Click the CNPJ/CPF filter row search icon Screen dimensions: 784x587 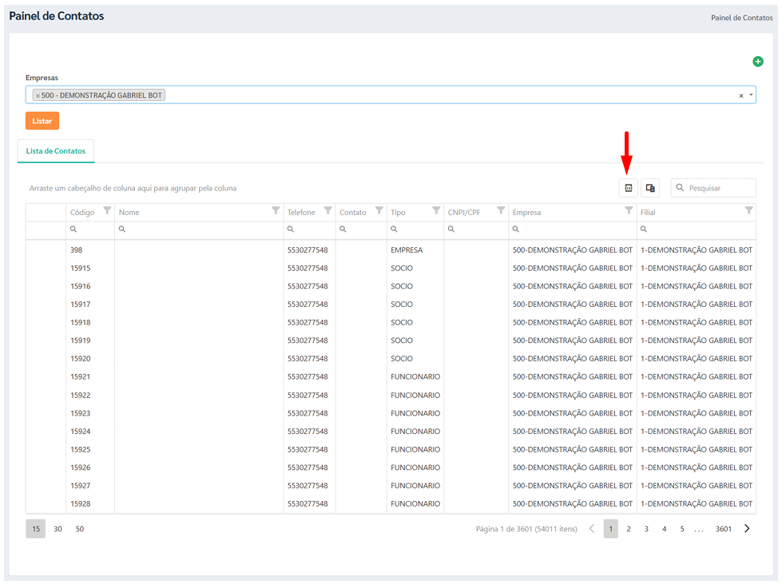[451, 229]
